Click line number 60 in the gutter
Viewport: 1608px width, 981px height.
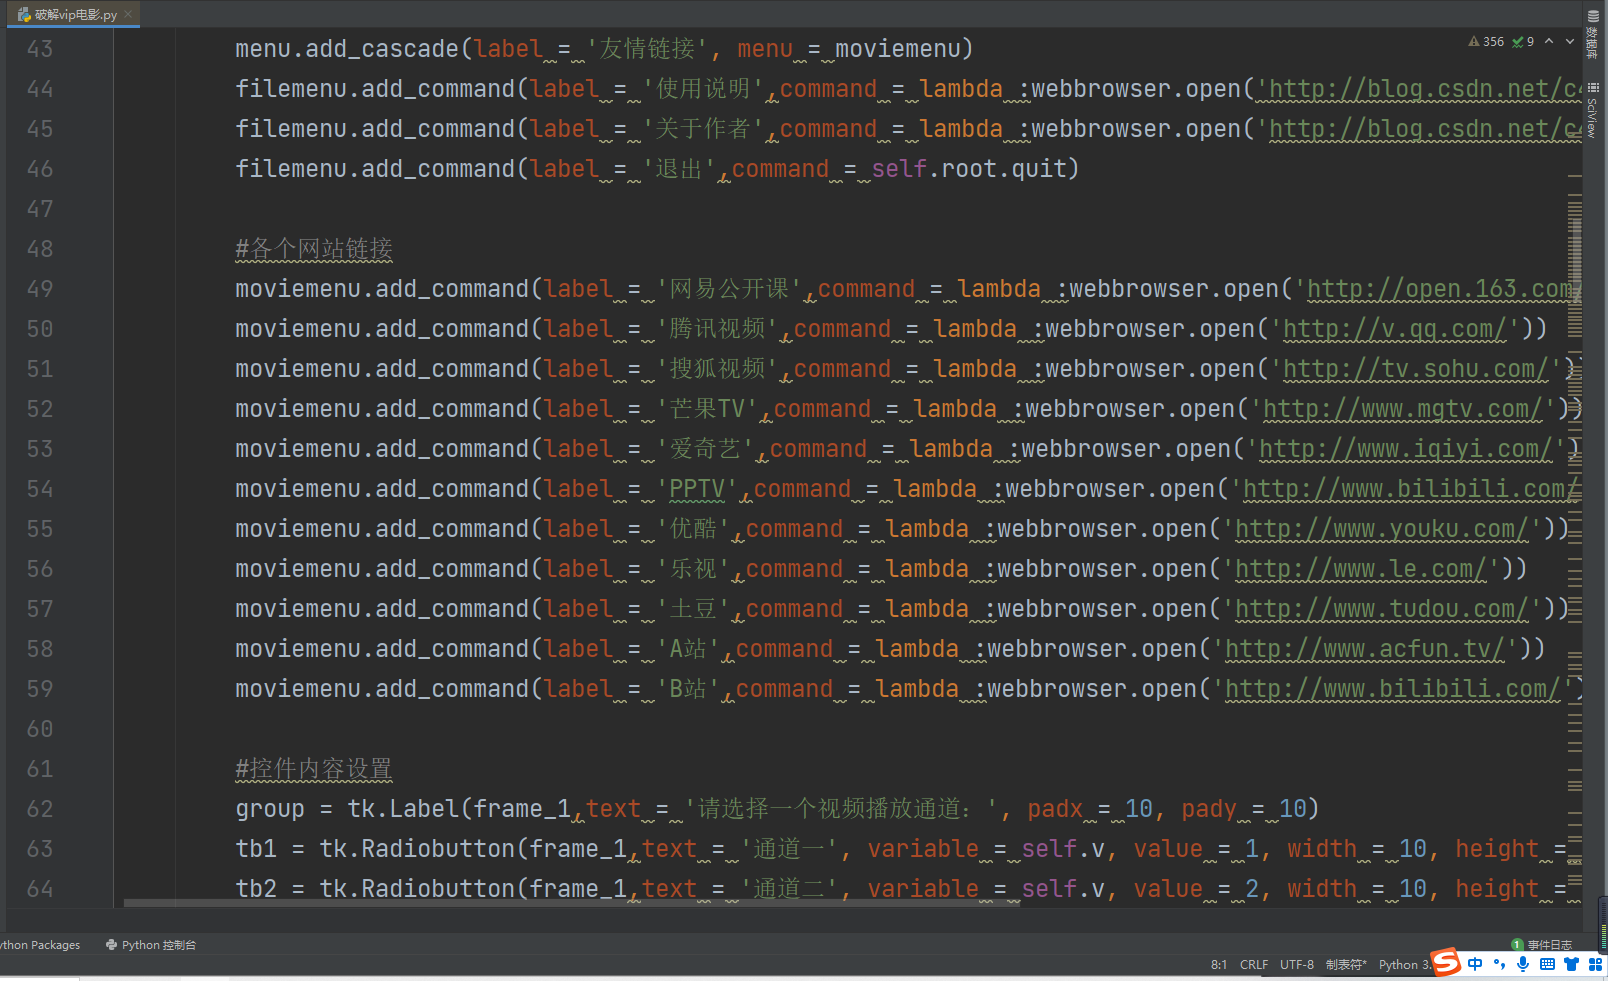40,729
